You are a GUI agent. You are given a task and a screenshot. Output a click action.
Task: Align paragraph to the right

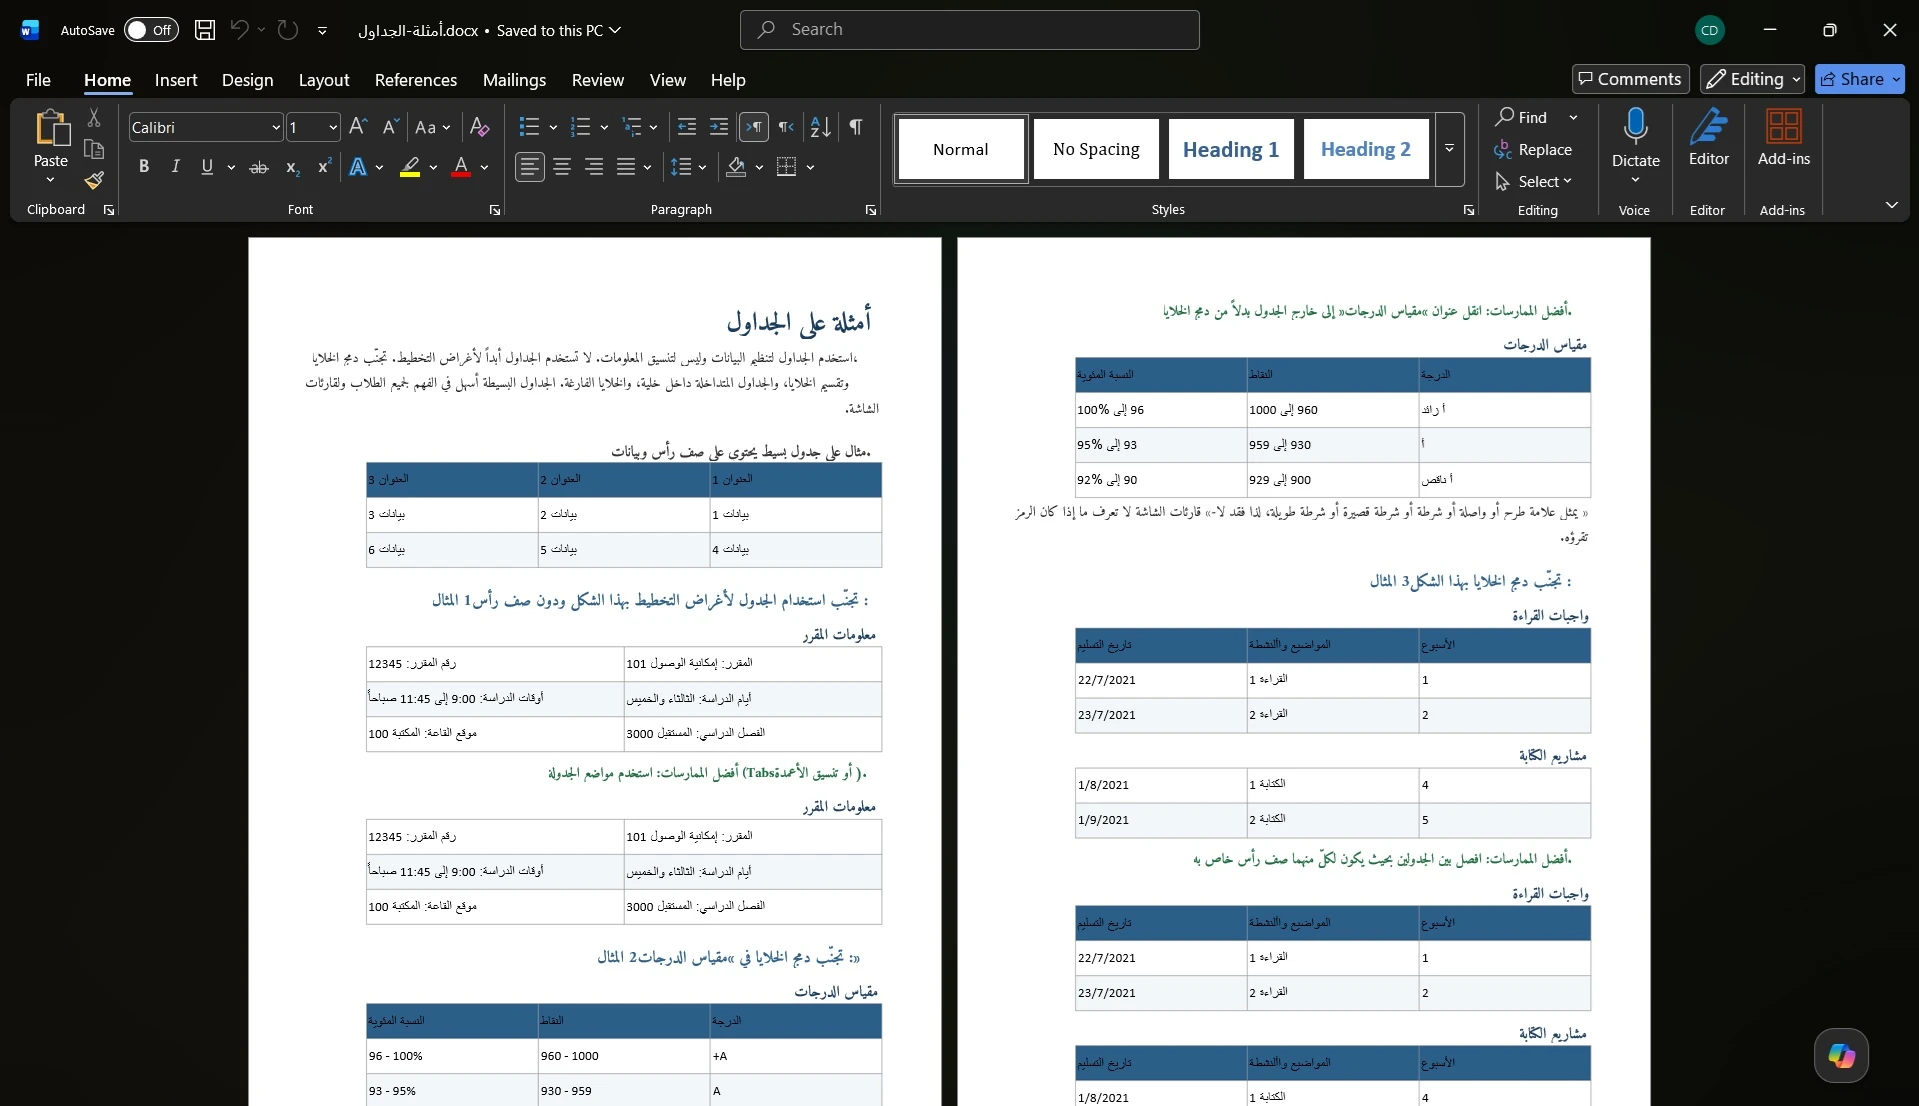[594, 167]
